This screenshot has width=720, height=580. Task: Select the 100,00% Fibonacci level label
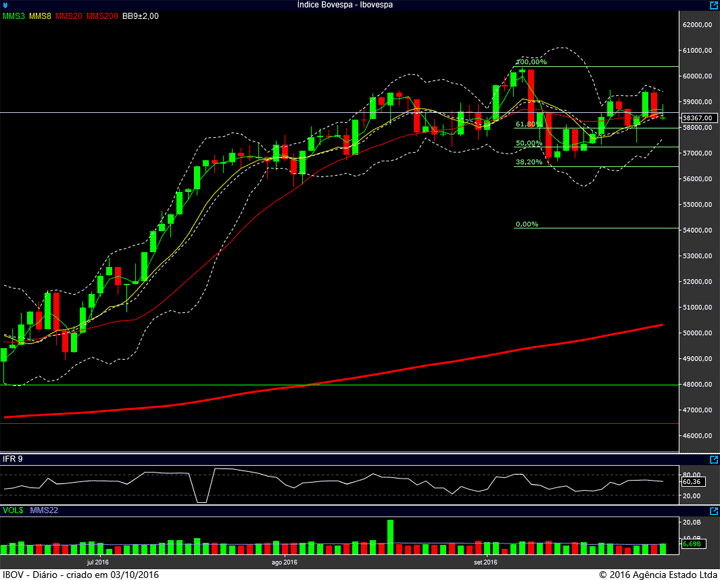click(531, 62)
